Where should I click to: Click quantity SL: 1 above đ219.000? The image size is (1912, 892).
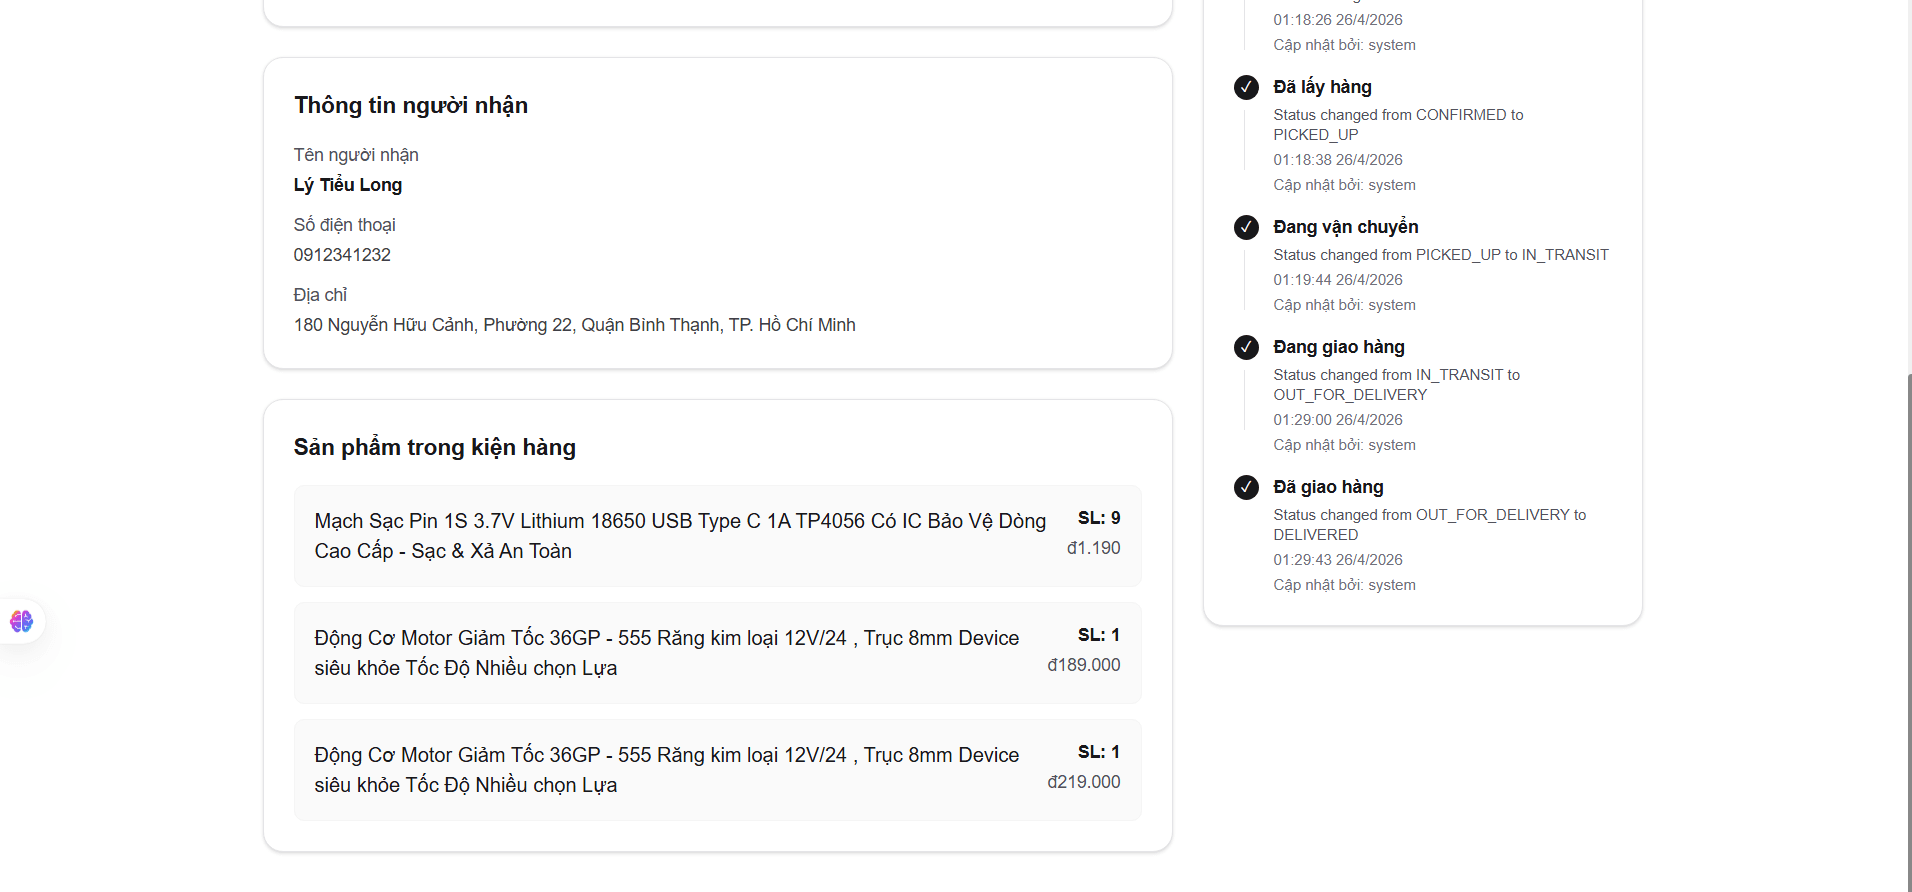pos(1099,752)
